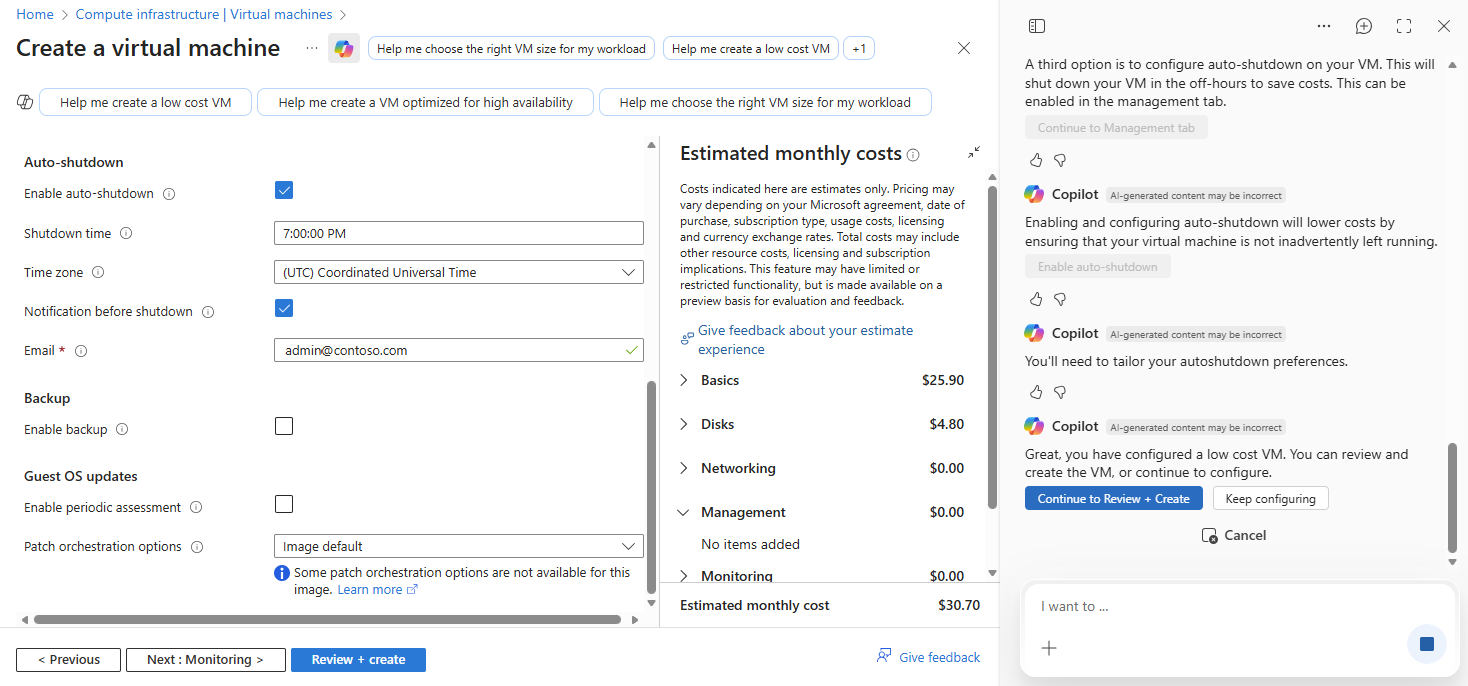Click the add attachment plus icon

pyautogui.click(x=1049, y=648)
